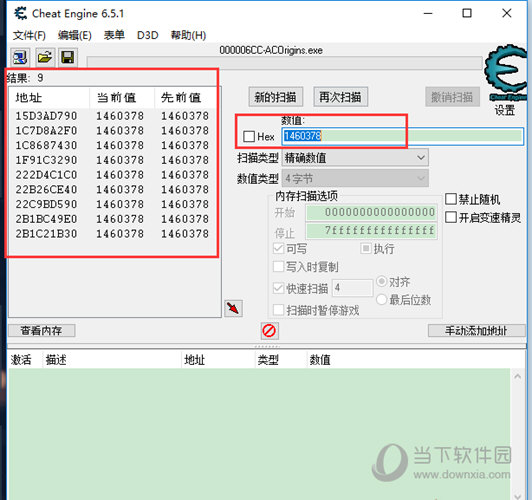
Task: Click the fast scan alignment field 4
Action: (x=352, y=288)
